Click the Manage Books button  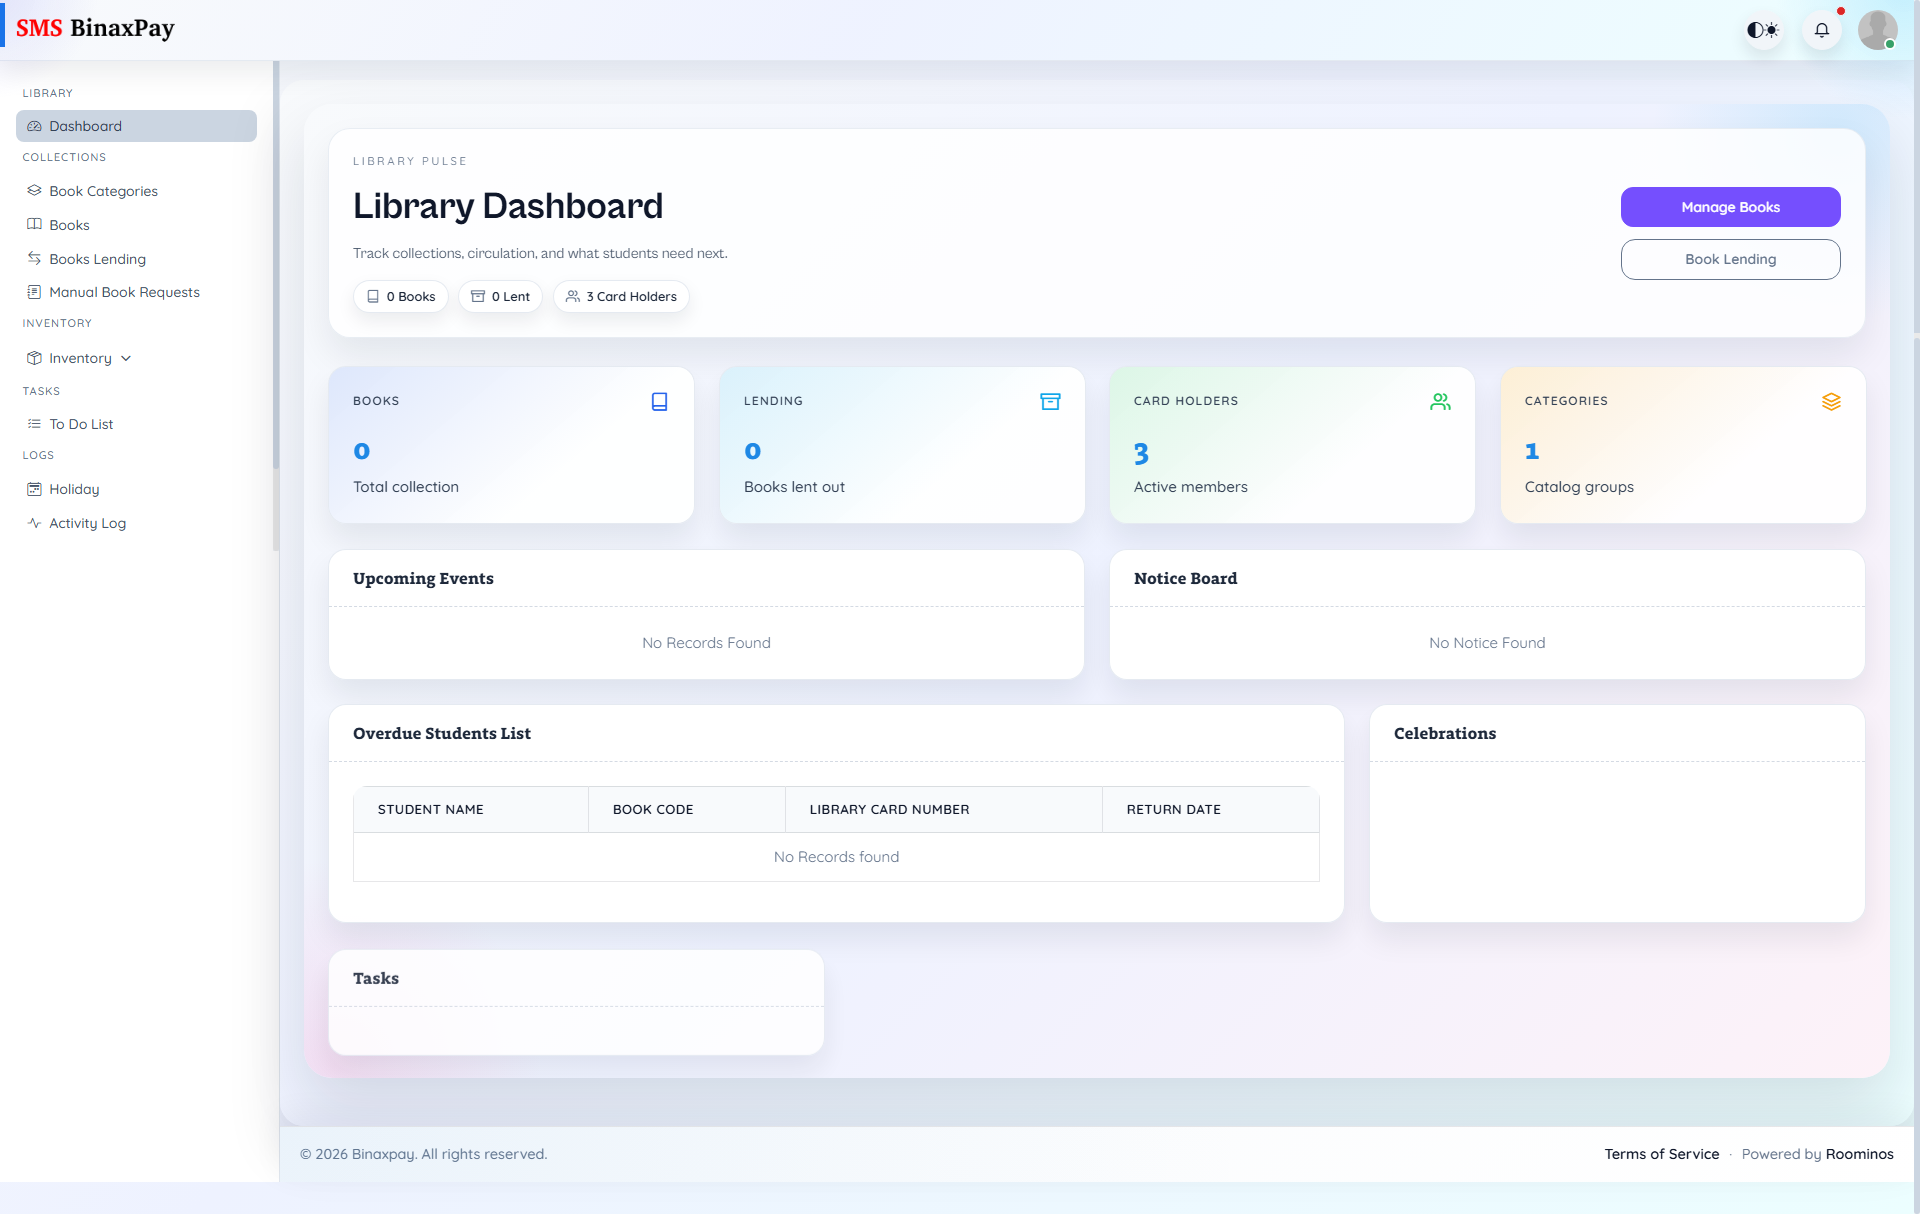coord(1730,207)
